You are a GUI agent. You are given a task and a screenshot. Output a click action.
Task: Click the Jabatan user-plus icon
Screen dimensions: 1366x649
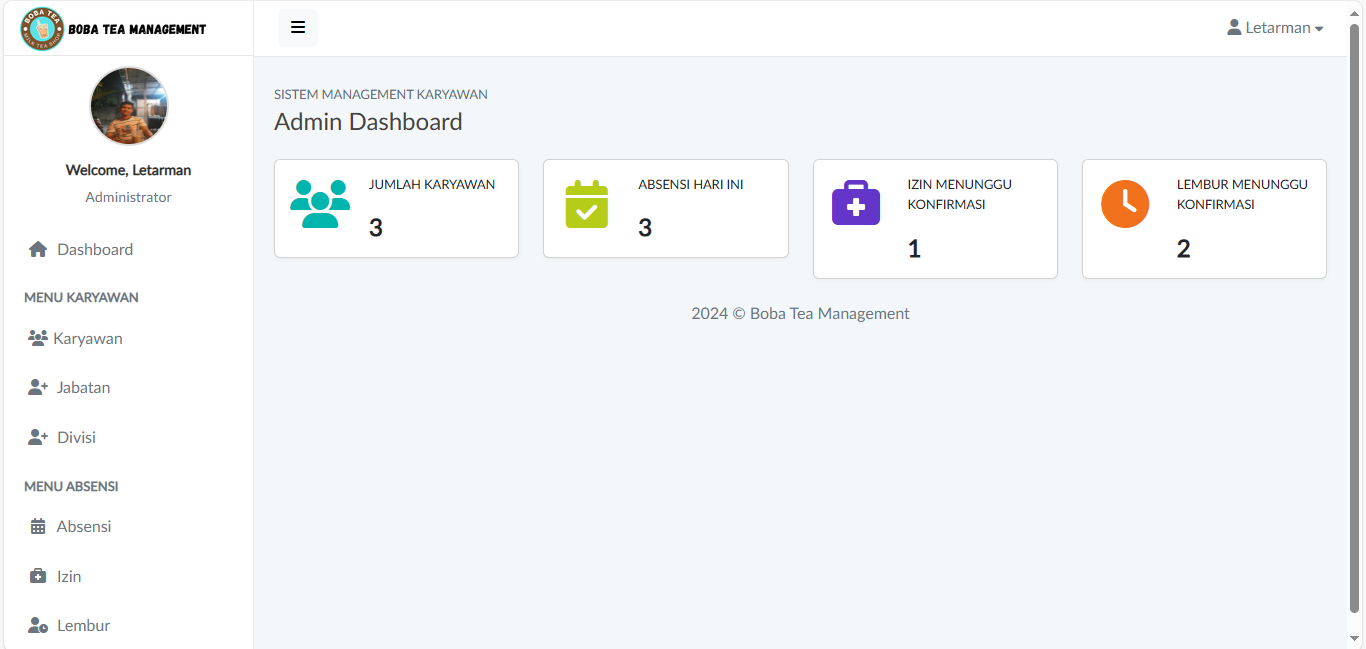(x=38, y=388)
